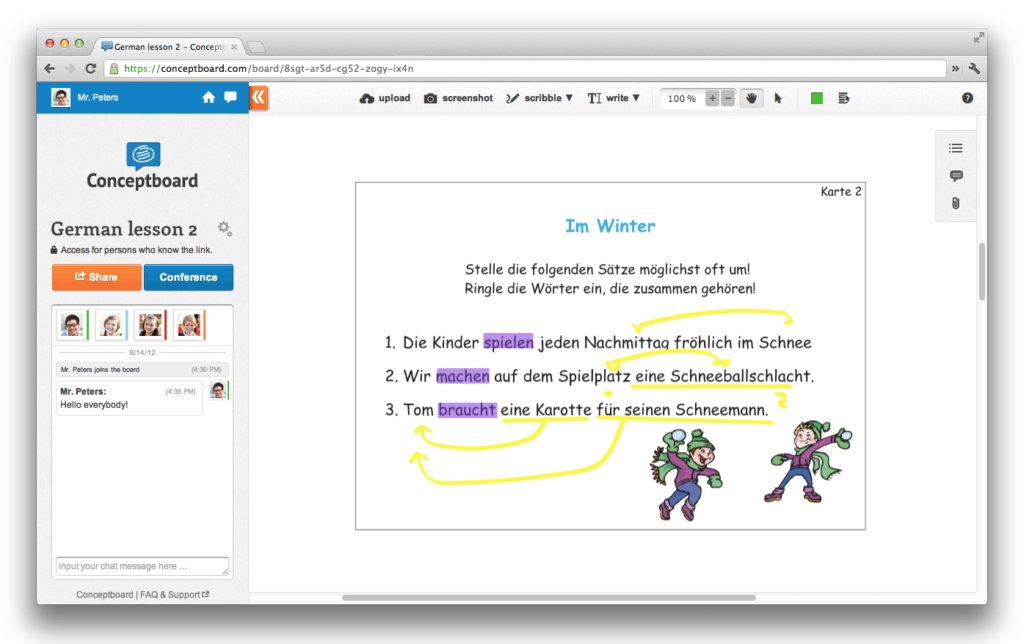Open the list panel icon on right
The height and width of the screenshot is (644, 1024).
click(955, 148)
